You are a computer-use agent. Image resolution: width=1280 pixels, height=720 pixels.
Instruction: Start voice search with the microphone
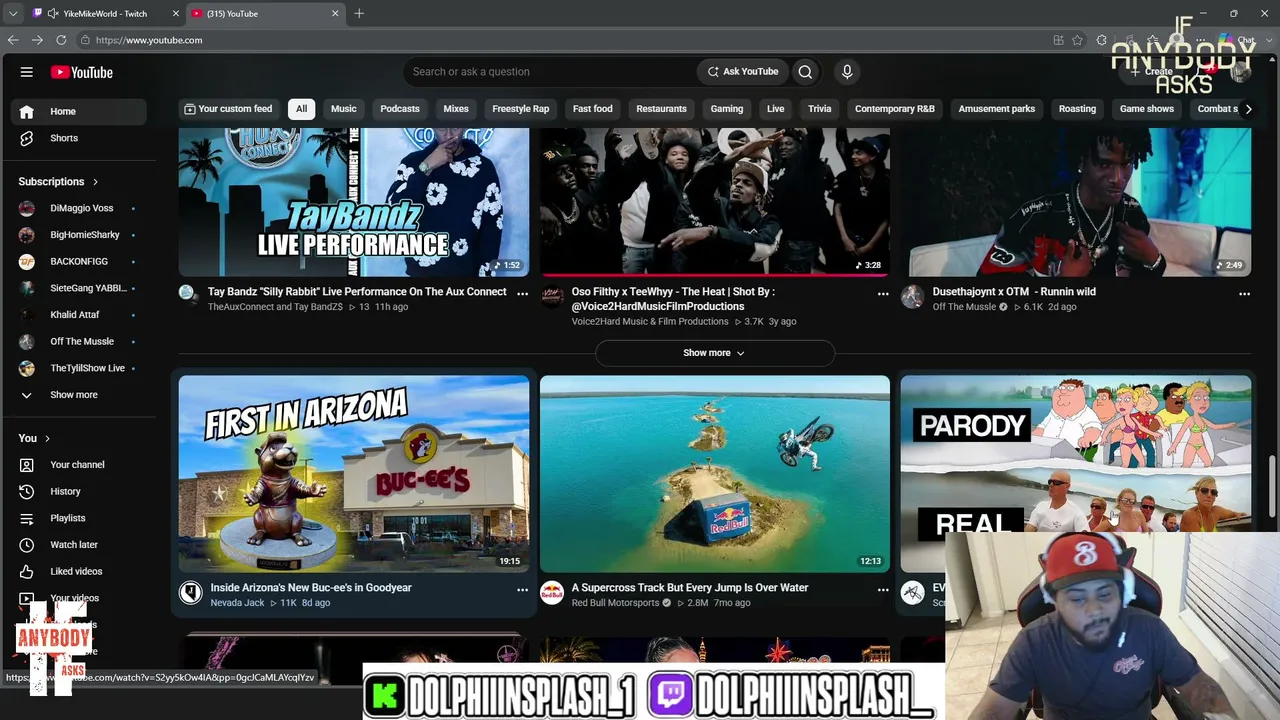coord(847,72)
